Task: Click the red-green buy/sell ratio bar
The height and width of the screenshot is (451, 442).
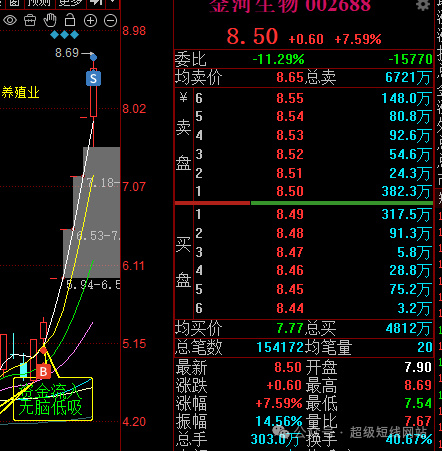Action: coord(304,203)
